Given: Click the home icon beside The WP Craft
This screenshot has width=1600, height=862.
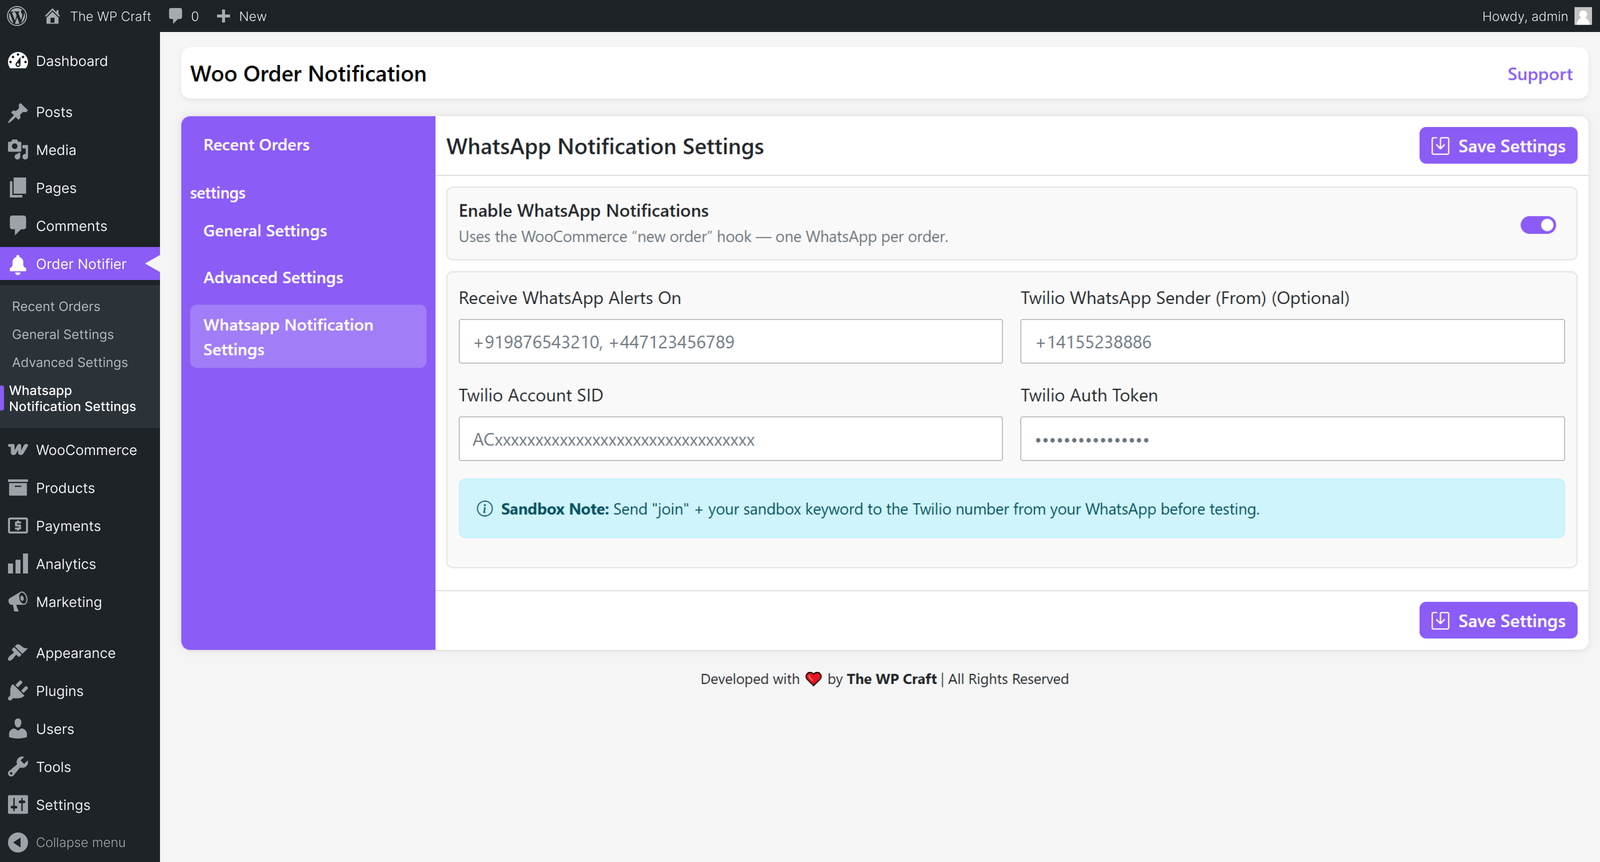Looking at the screenshot, I should click(x=52, y=16).
